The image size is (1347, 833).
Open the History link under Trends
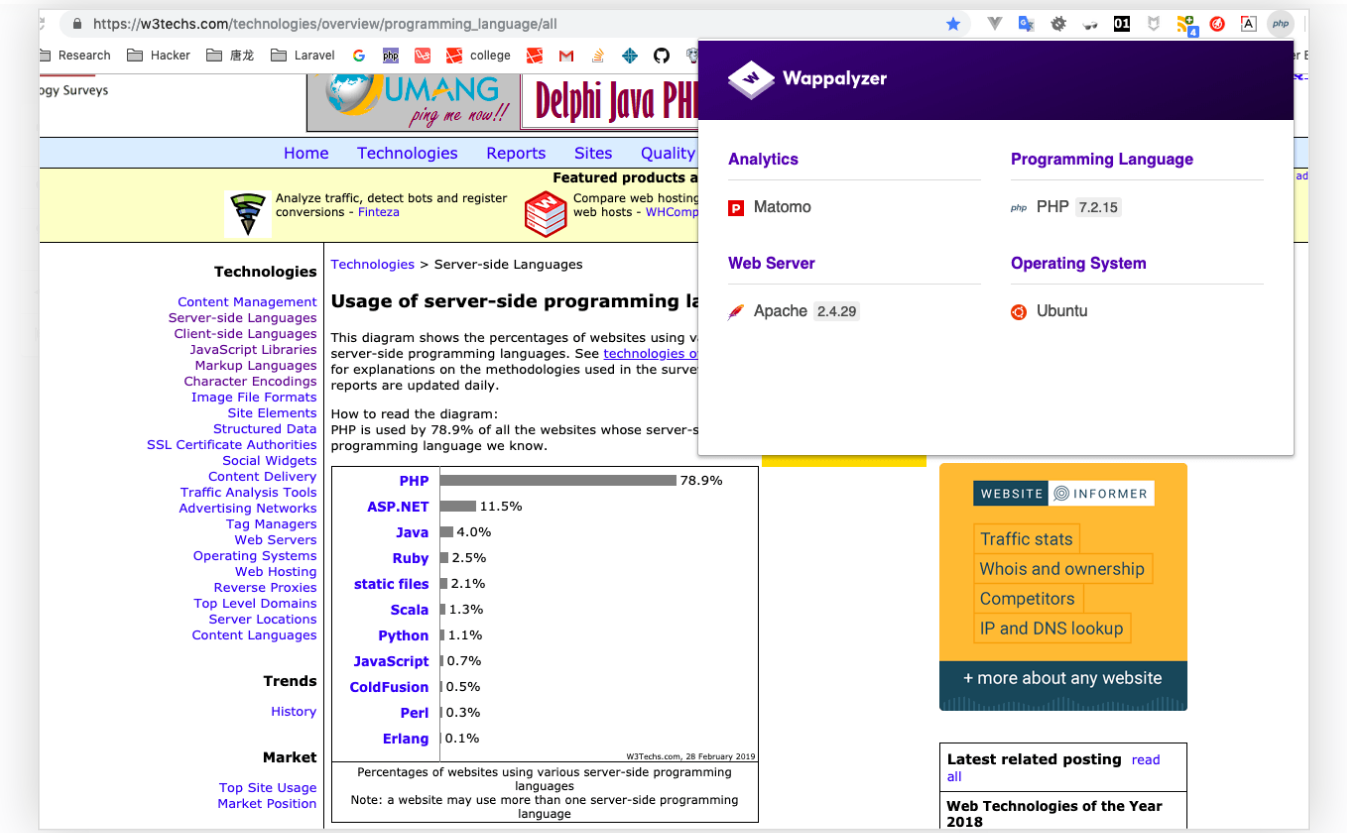pos(293,712)
